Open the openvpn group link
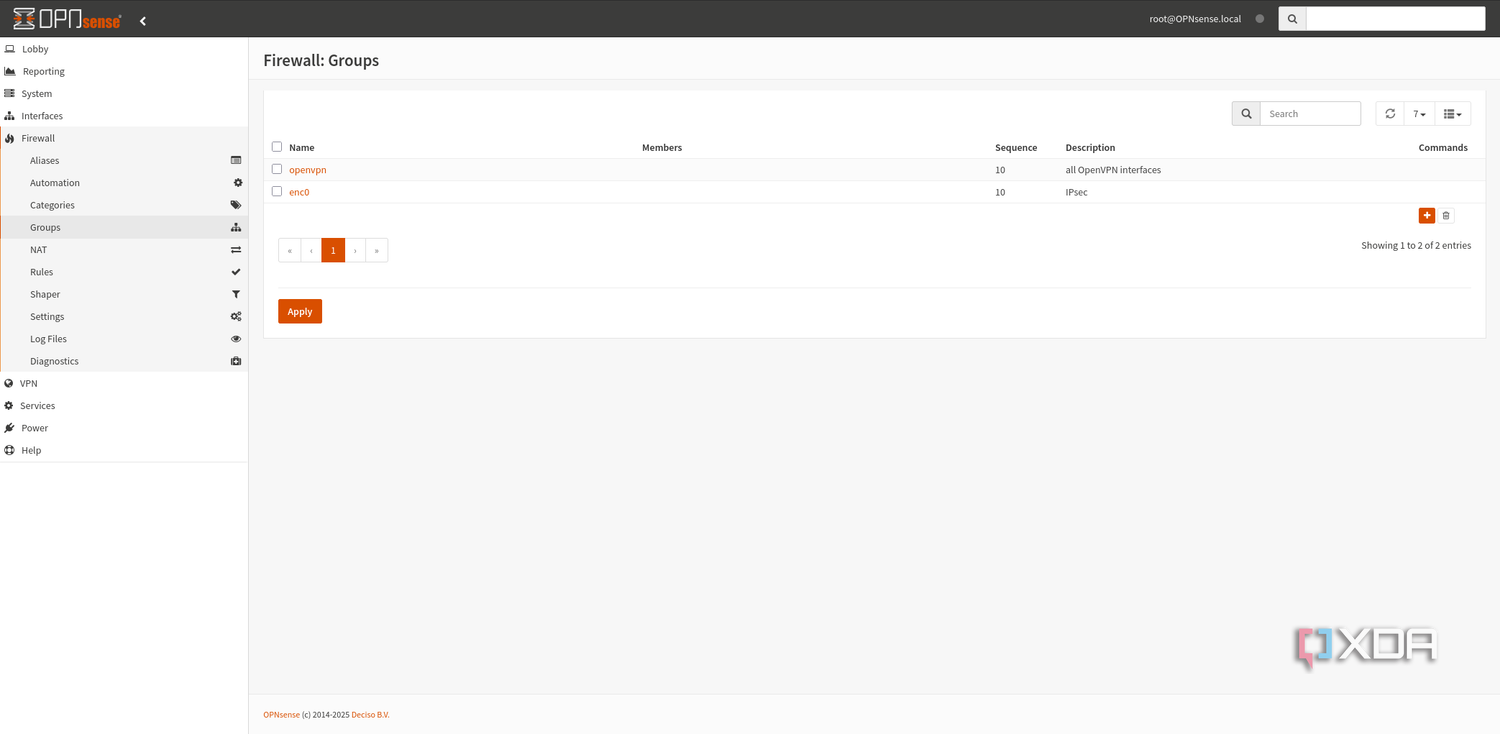The height and width of the screenshot is (734, 1500). click(x=308, y=170)
